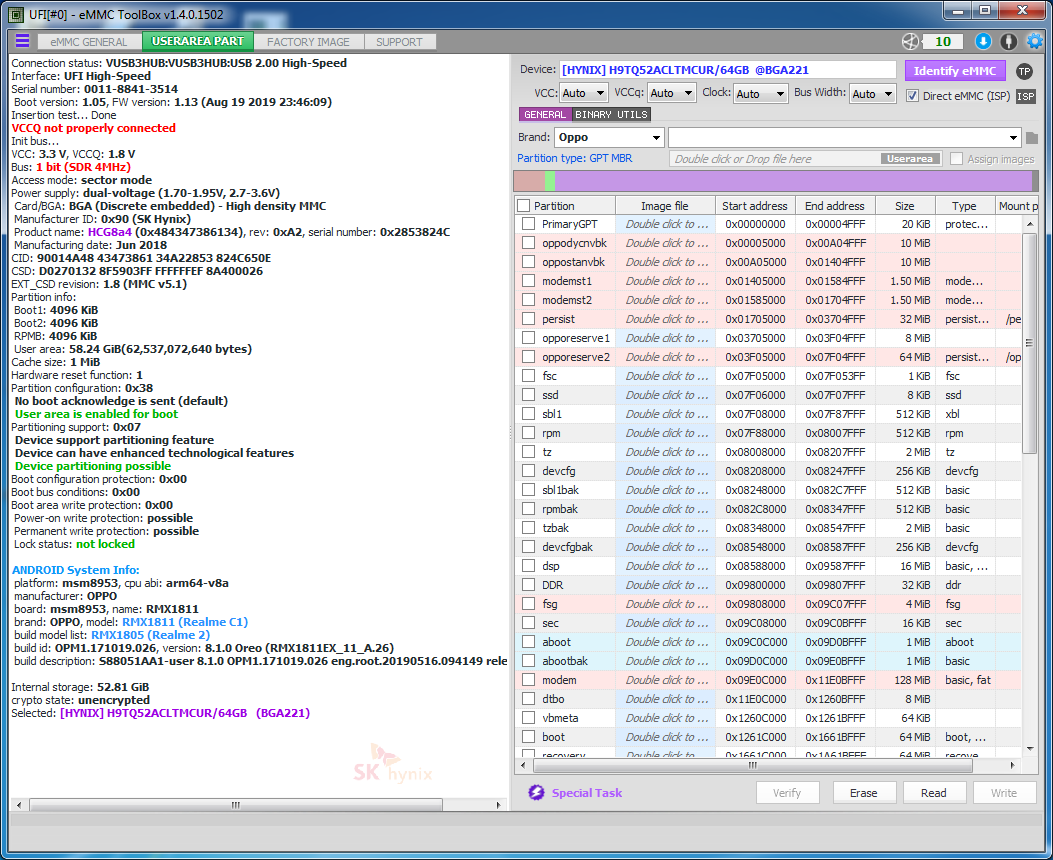Open the Clock dropdown

click(760, 93)
